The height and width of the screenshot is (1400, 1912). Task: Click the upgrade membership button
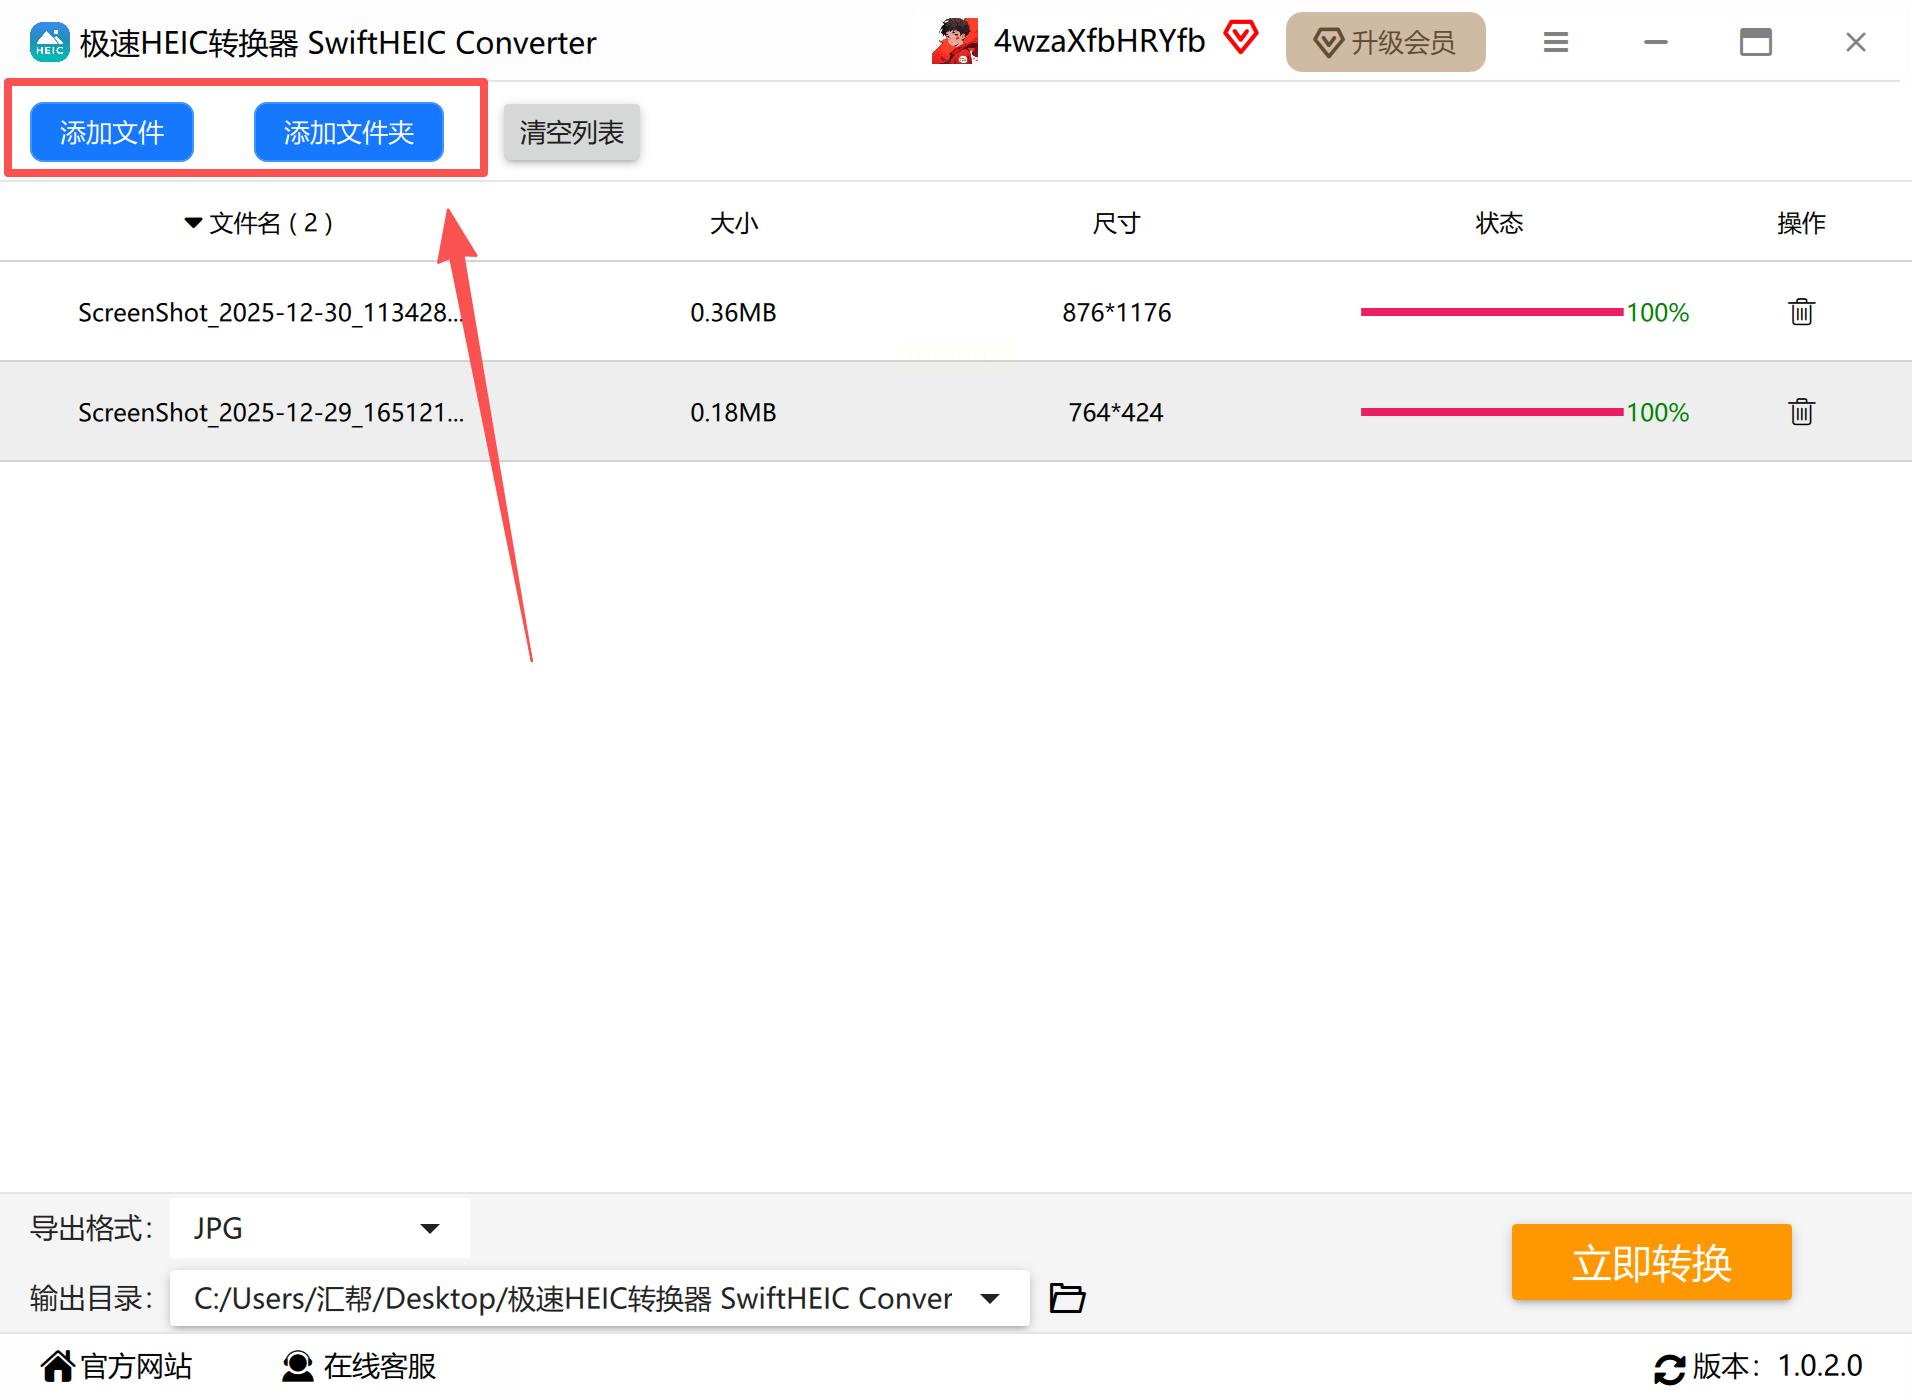coord(1385,42)
